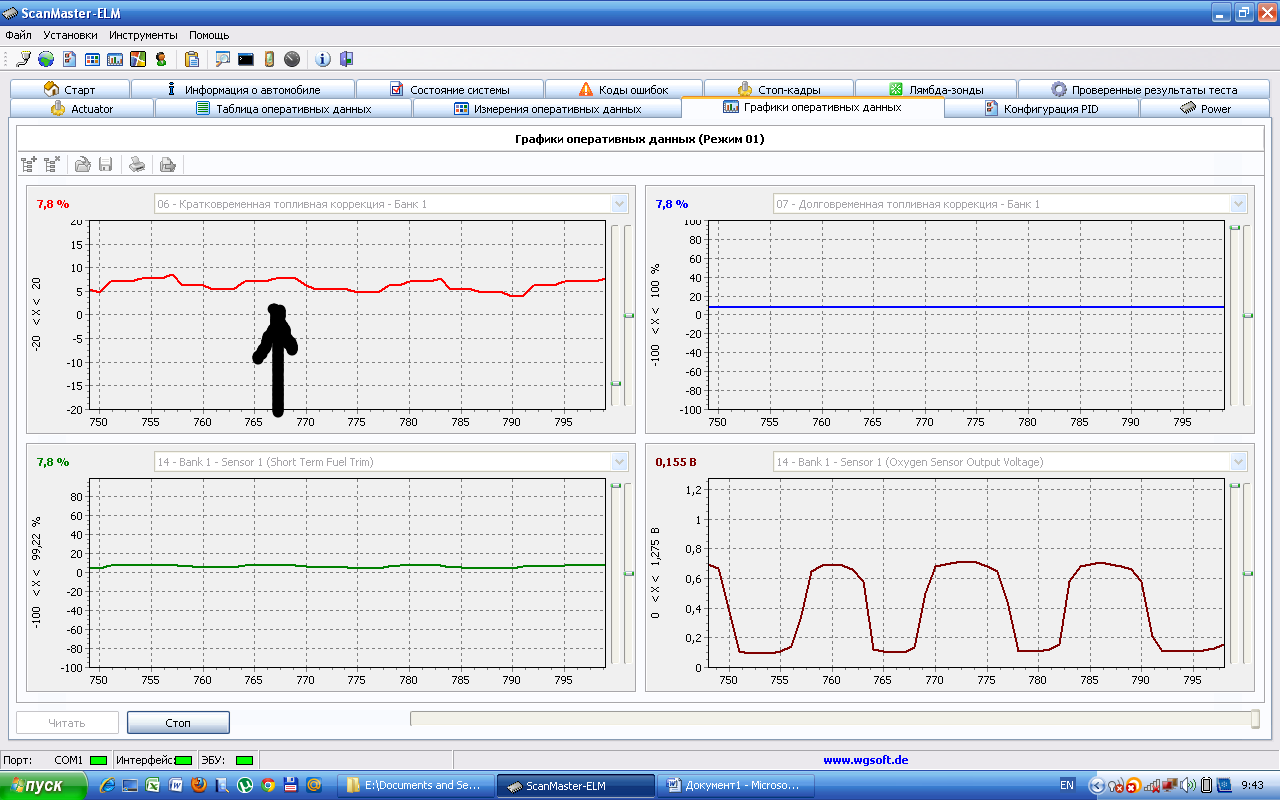This screenshot has height=800, width=1280.
Task: Click the magnifier search icon in toolbar
Action: pyautogui.click(x=222, y=59)
